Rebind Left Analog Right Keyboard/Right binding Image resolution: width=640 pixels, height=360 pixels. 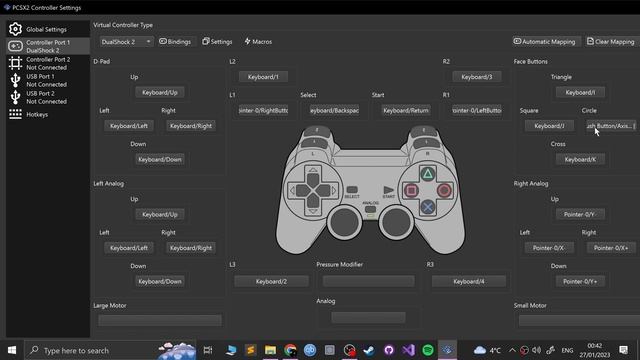[x=191, y=248]
